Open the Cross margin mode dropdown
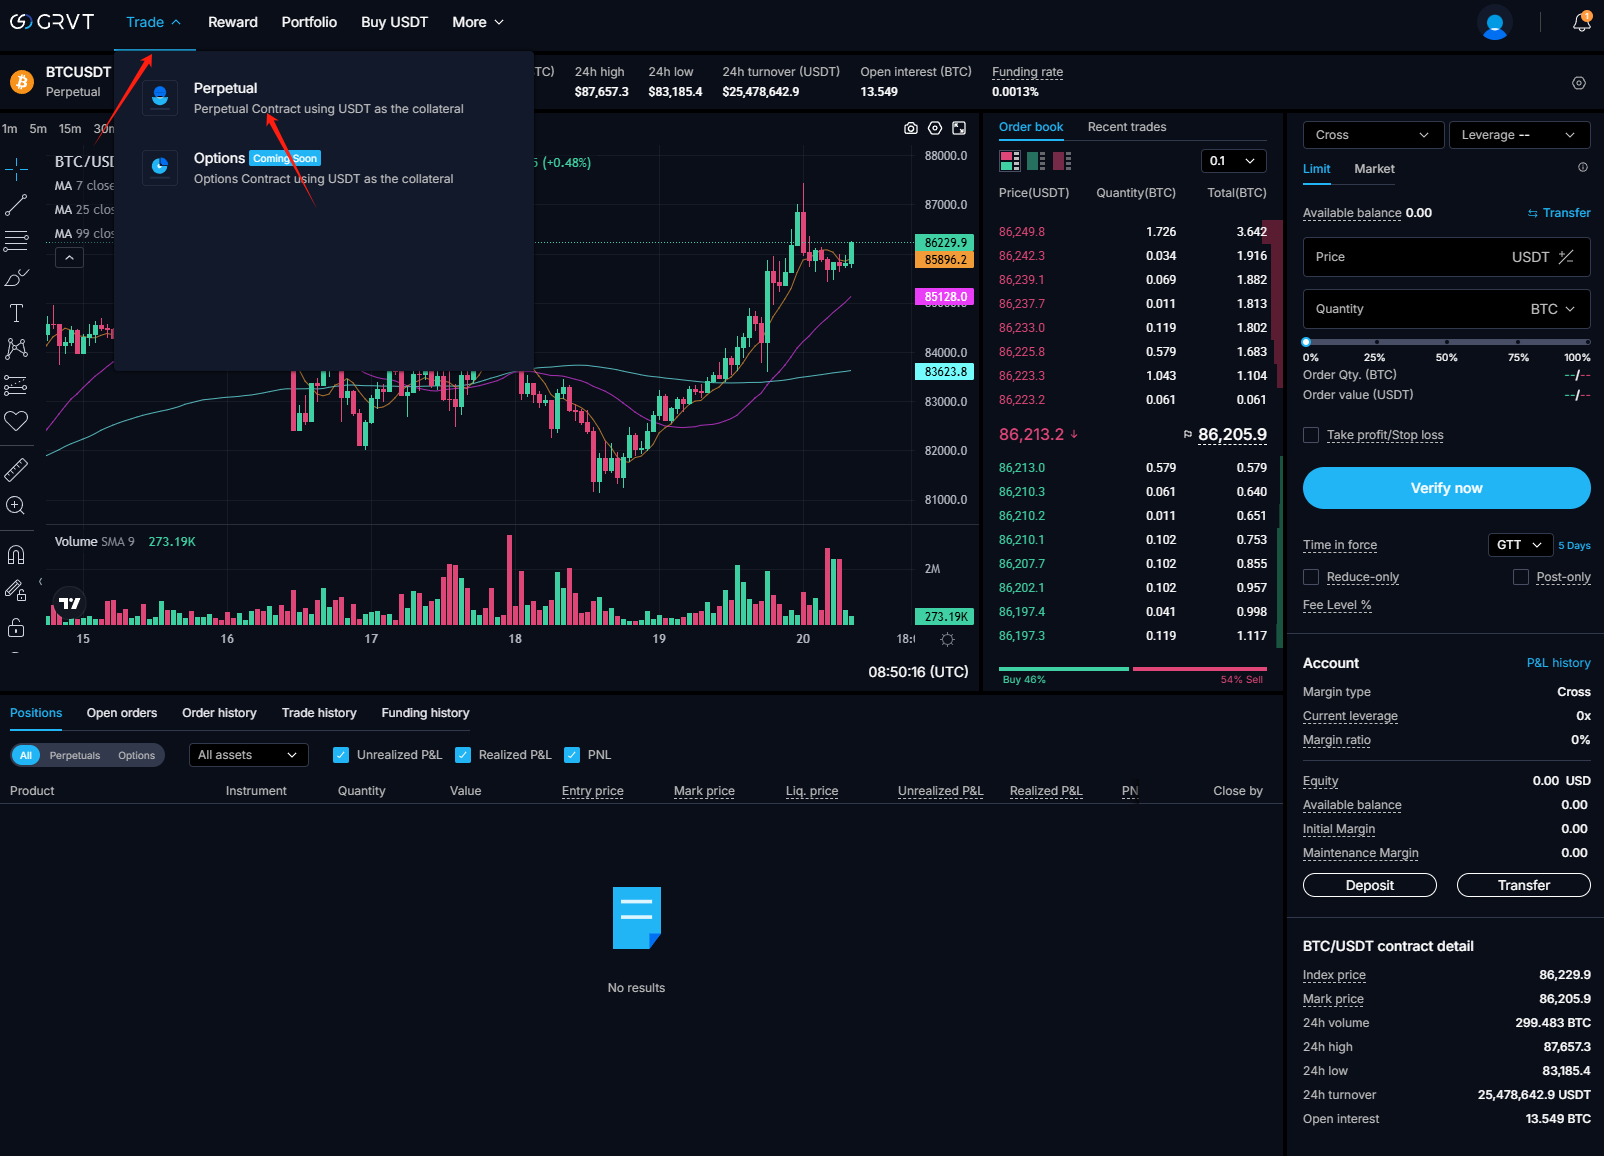The image size is (1604, 1156). [1373, 135]
